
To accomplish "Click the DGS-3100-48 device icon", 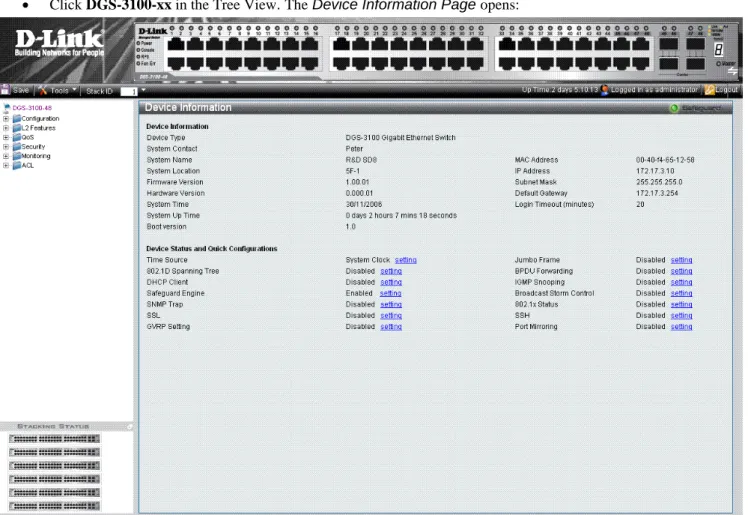I will point(7,108).
